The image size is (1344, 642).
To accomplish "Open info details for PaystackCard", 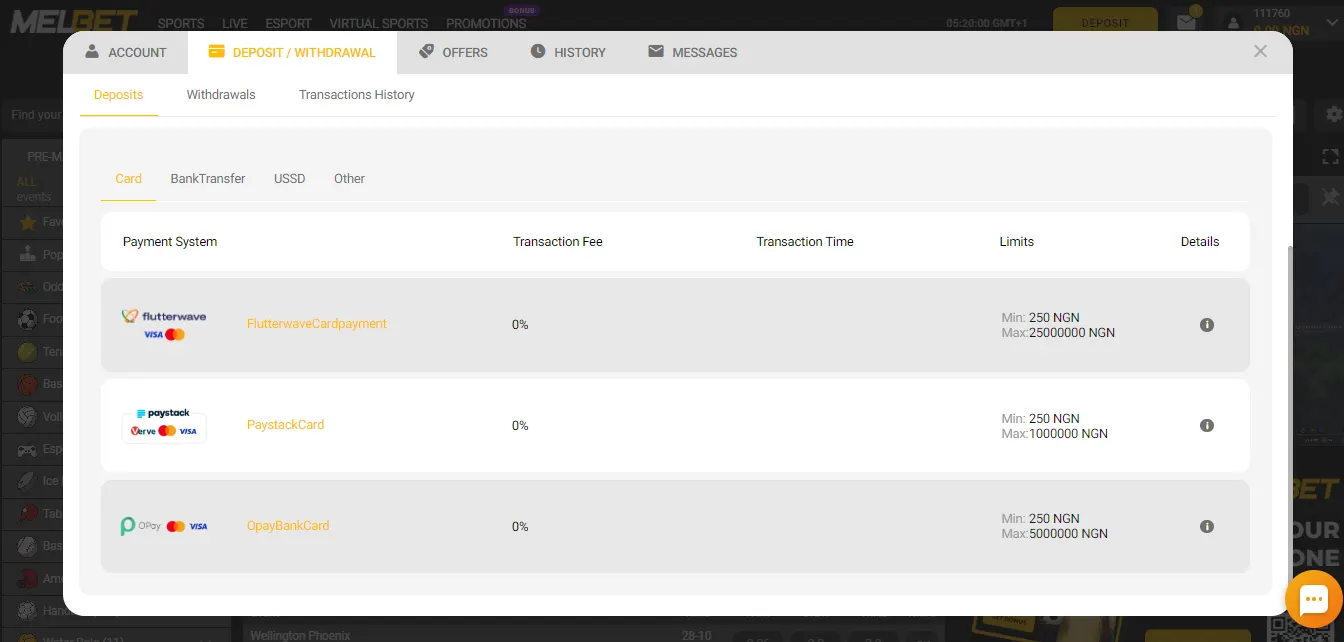I will (1206, 425).
